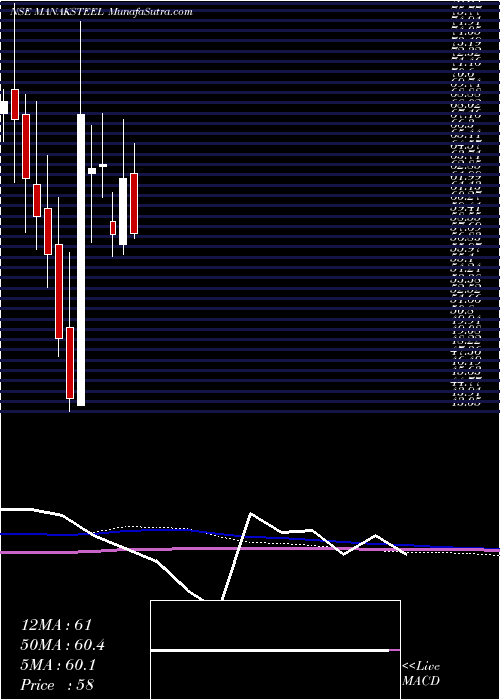
Task: Click the tallest white candlestick body
Action: click(81, 260)
